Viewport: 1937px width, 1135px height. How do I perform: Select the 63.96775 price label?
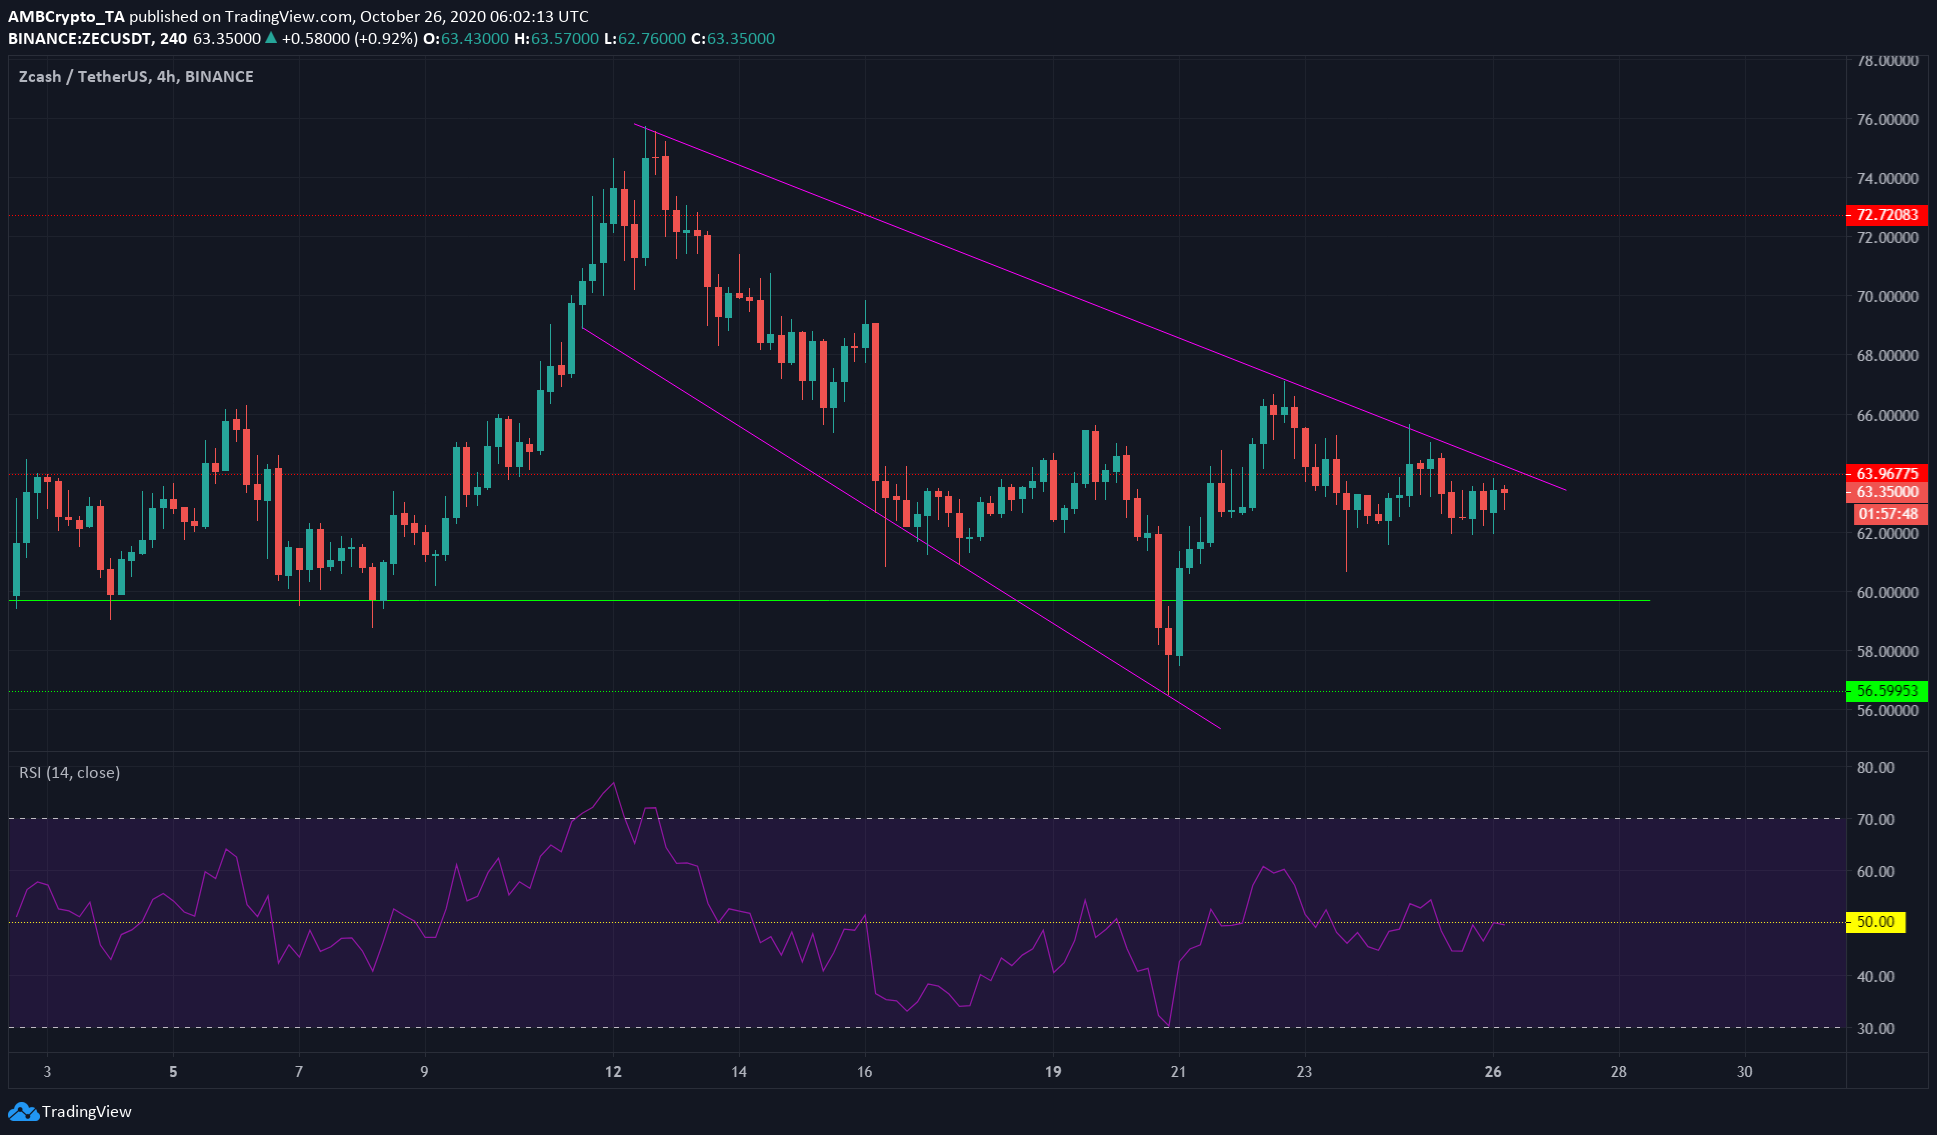pyautogui.click(x=1886, y=474)
